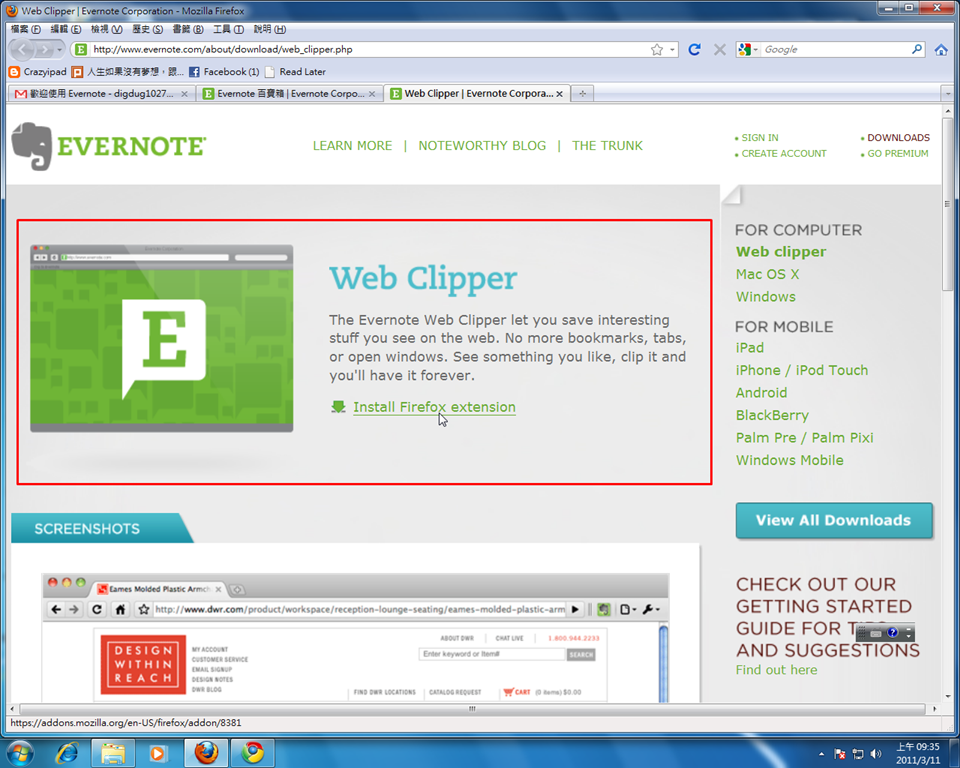Open the list all tabs dropdown
960x768 pixels.
pyautogui.click(x=948, y=94)
